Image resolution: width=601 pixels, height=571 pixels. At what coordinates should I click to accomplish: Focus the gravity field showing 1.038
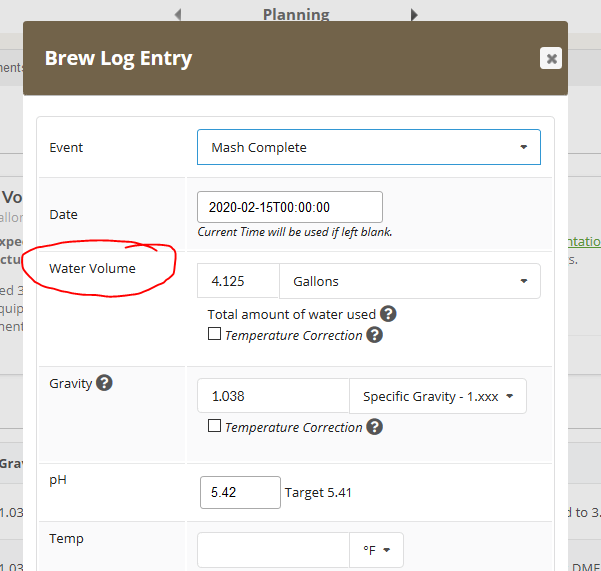272,396
